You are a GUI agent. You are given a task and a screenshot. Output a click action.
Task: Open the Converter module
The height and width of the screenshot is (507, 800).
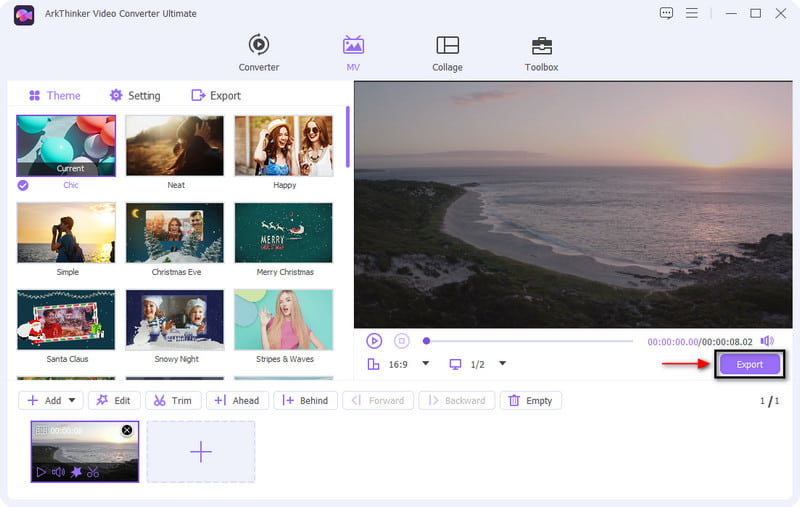pyautogui.click(x=259, y=53)
